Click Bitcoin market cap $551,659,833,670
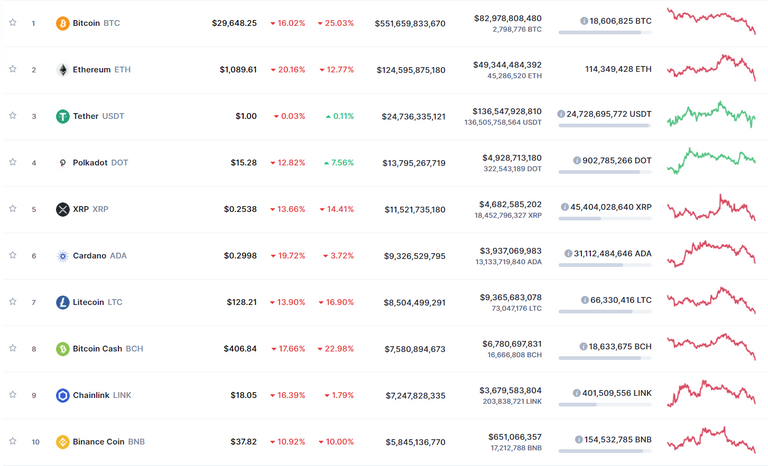This screenshot has height=466, width=768. (x=410, y=24)
